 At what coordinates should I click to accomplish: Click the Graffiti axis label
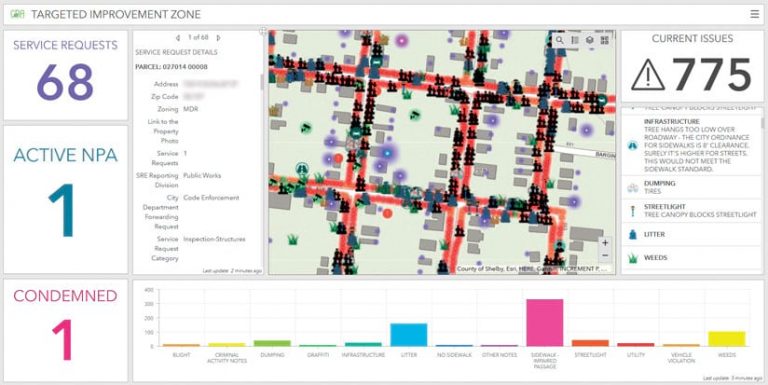click(x=317, y=355)
